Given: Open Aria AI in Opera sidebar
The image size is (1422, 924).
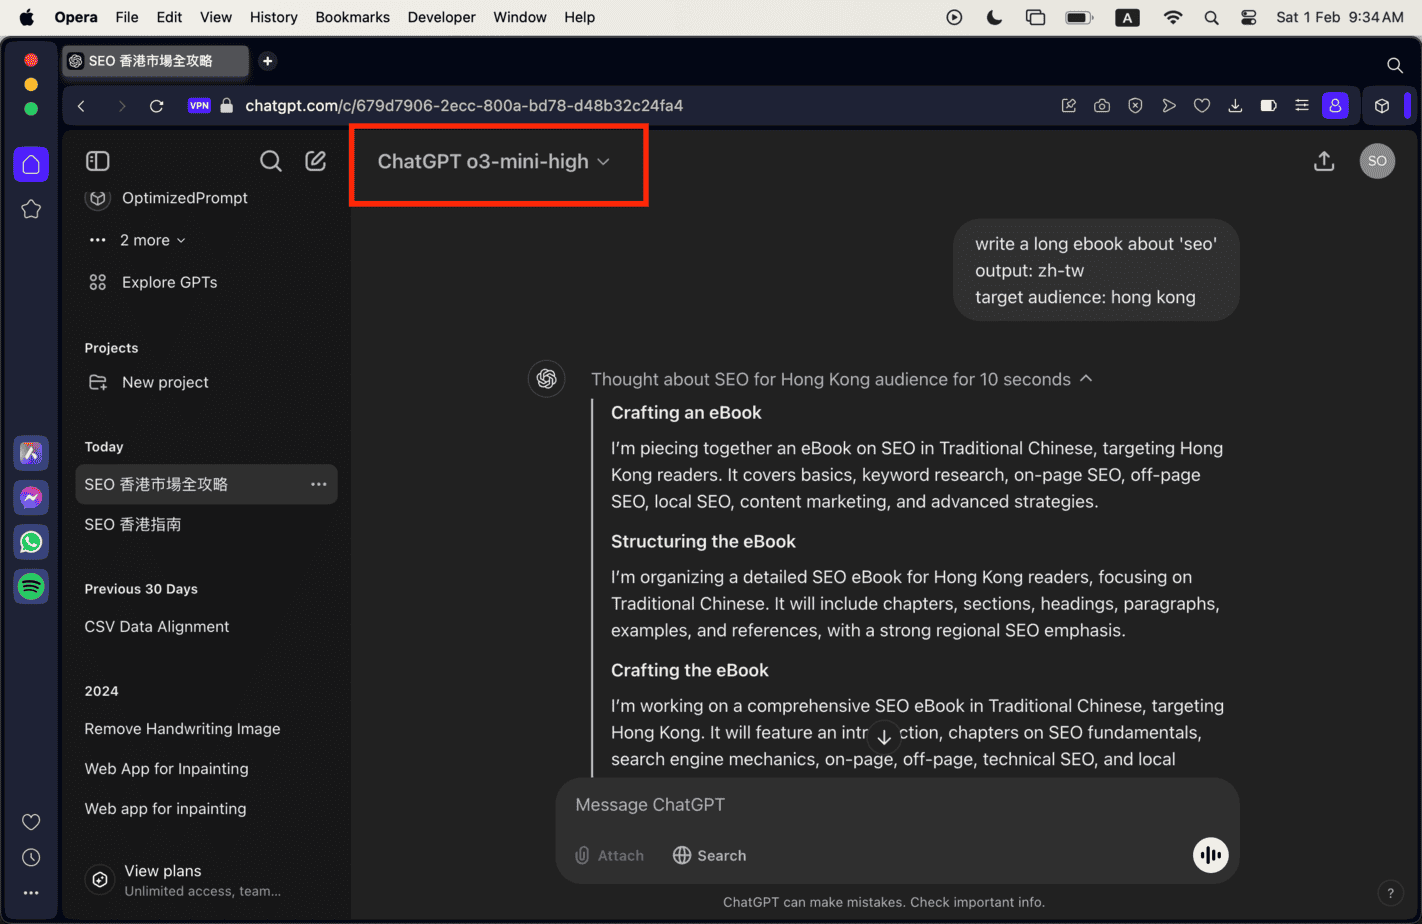Looking at the screenshot, I should tap(31, 453).
